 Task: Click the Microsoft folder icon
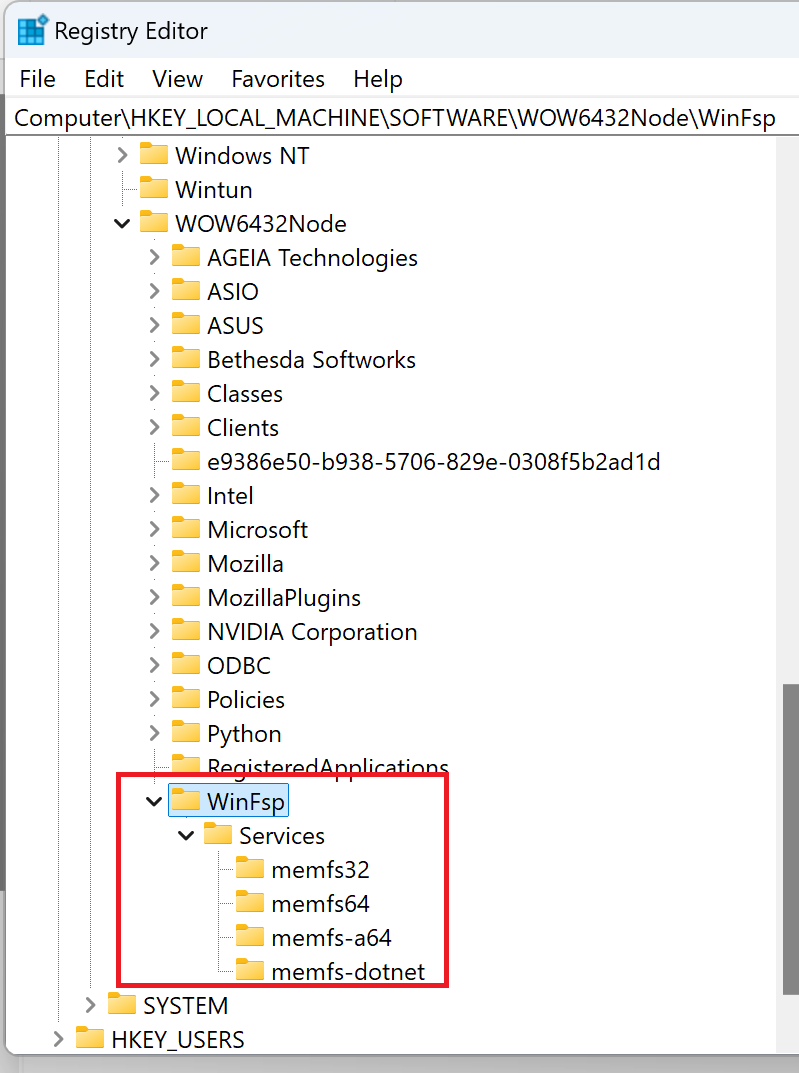pos(185,528)
